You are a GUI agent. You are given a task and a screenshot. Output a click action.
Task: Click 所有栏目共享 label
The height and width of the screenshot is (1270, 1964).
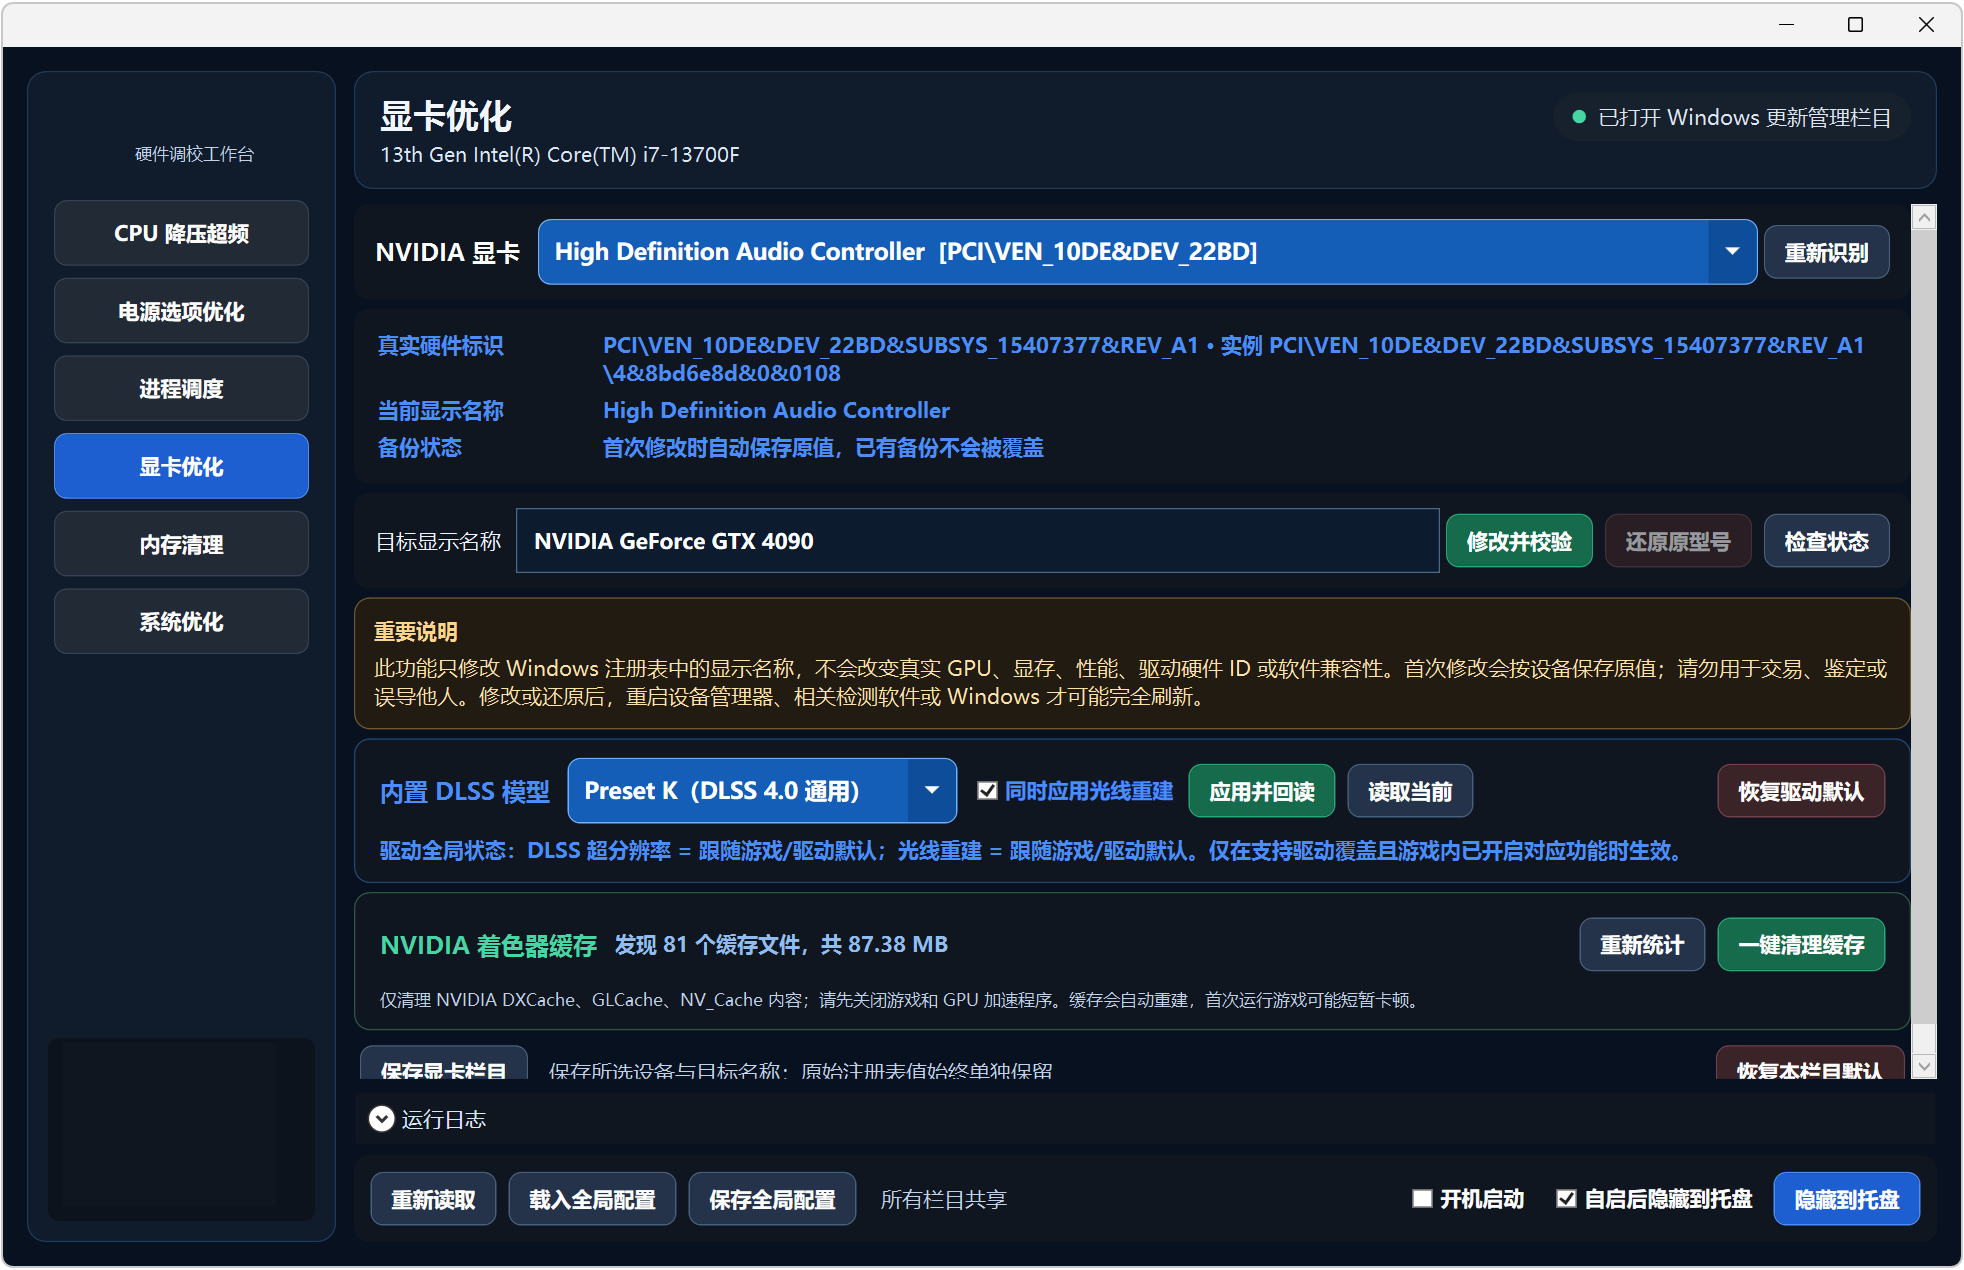943,1199
